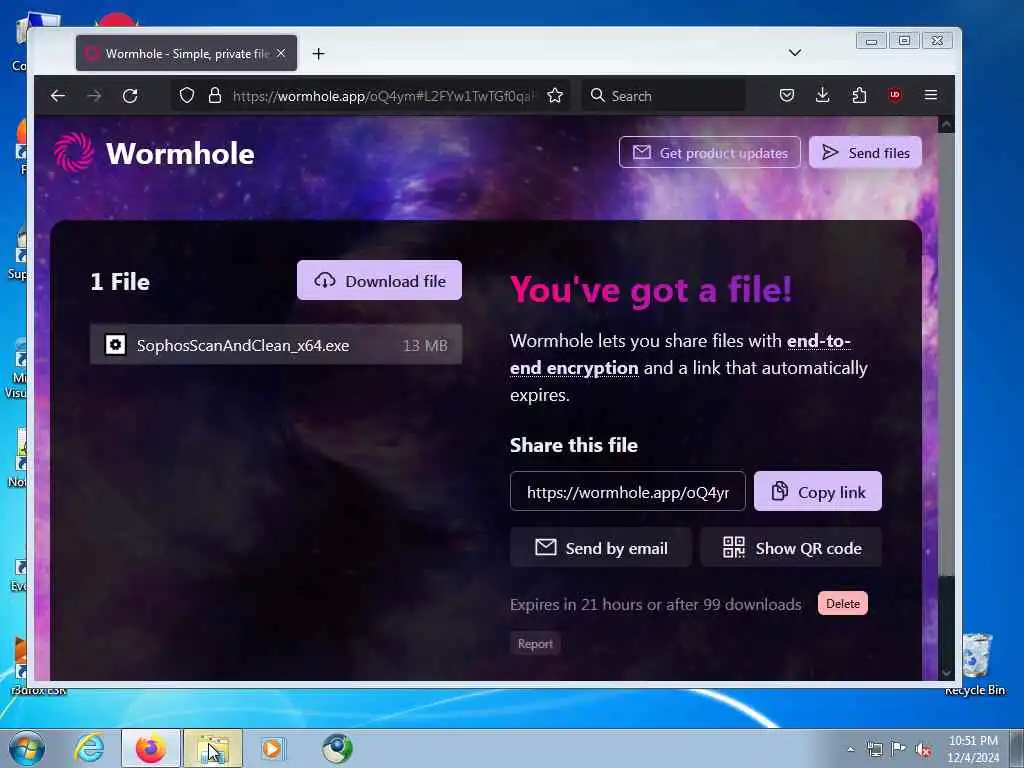Open the Windows Start menu

click(27, 748)
